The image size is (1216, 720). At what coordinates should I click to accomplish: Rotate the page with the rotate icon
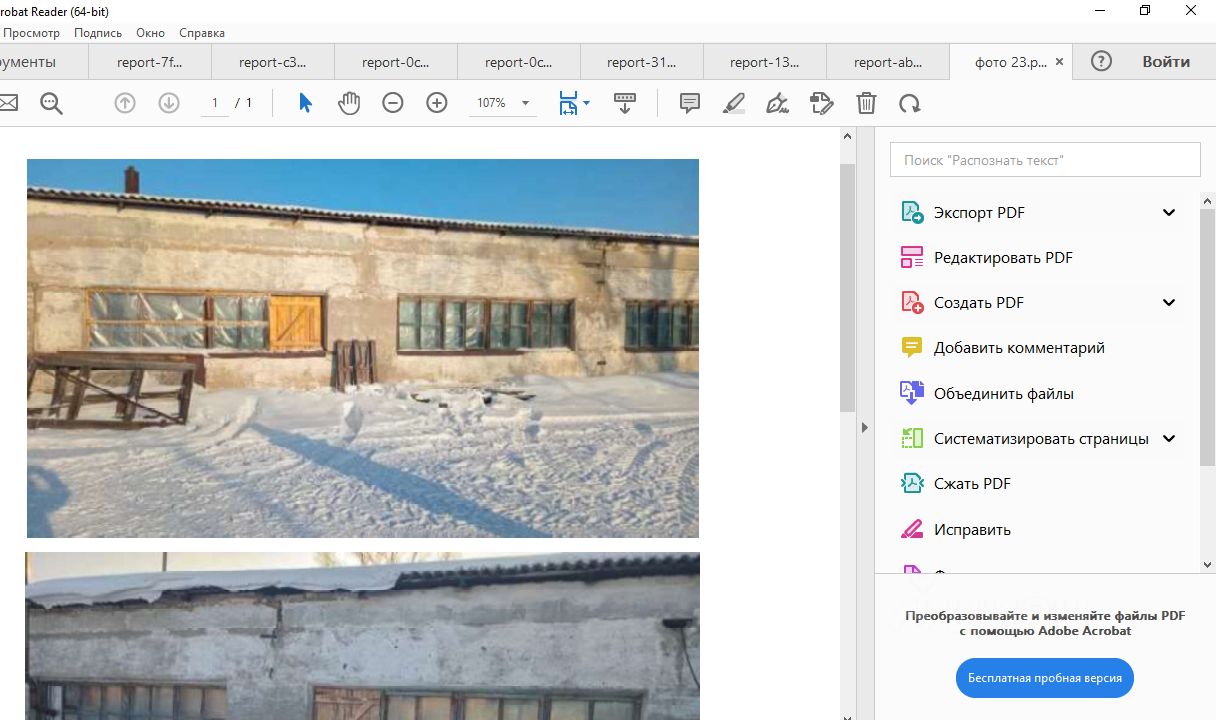(909, 103)
